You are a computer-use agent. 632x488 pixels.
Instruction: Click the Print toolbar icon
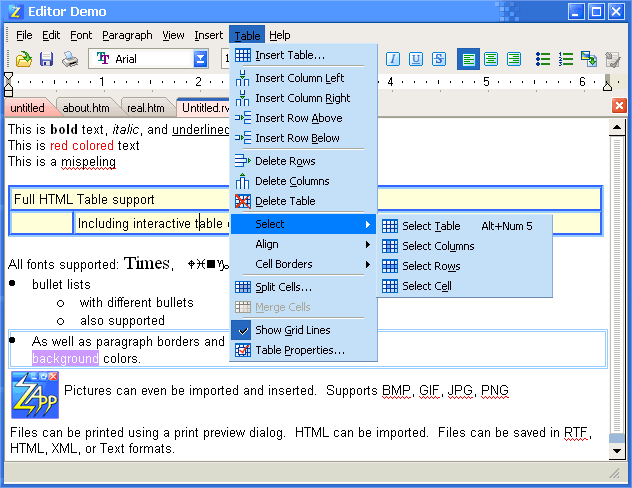click(69, 60)
